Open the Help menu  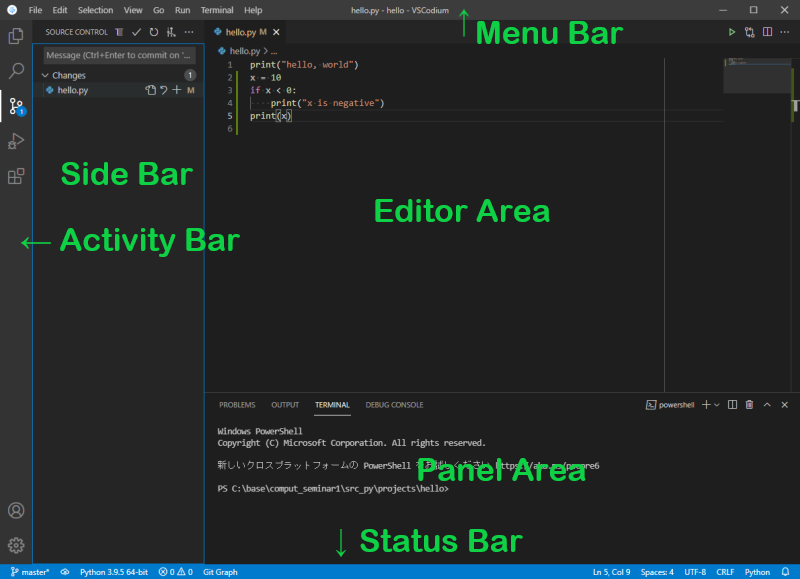(x=253, y=10)
